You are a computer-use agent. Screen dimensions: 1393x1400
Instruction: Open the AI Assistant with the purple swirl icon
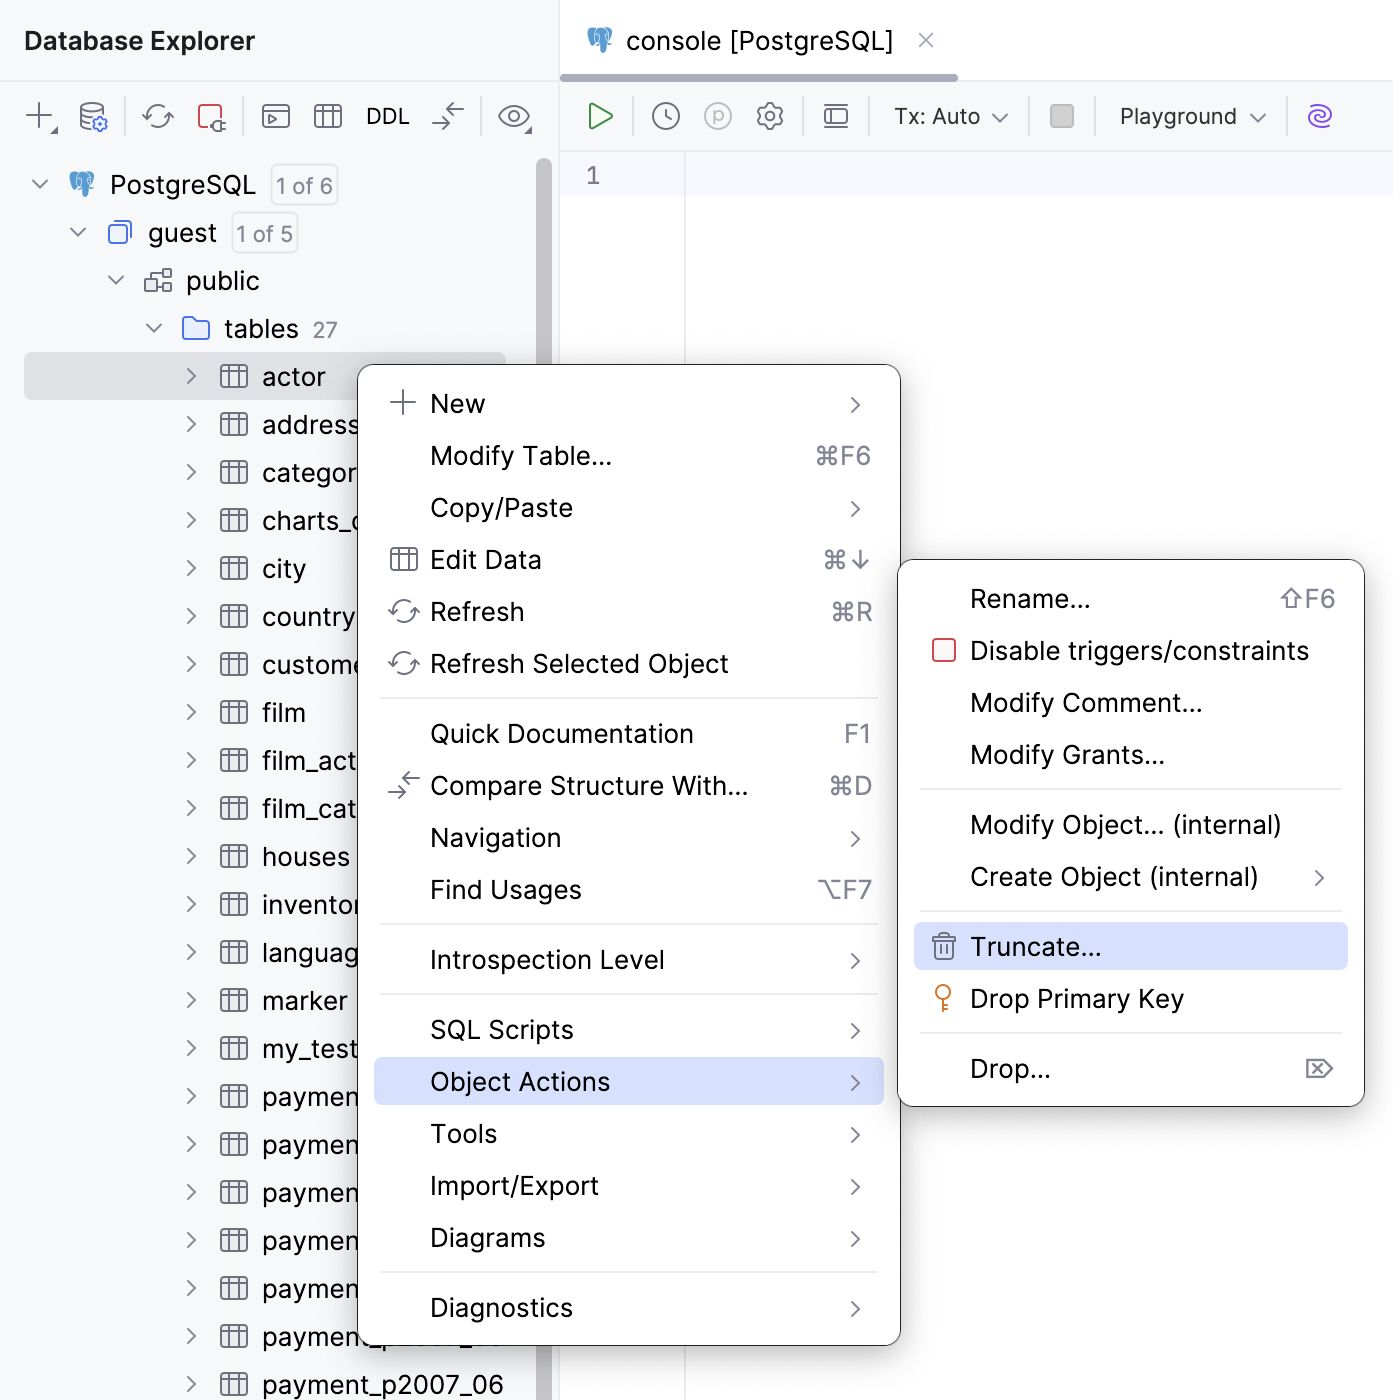[x=1319, y=116]
